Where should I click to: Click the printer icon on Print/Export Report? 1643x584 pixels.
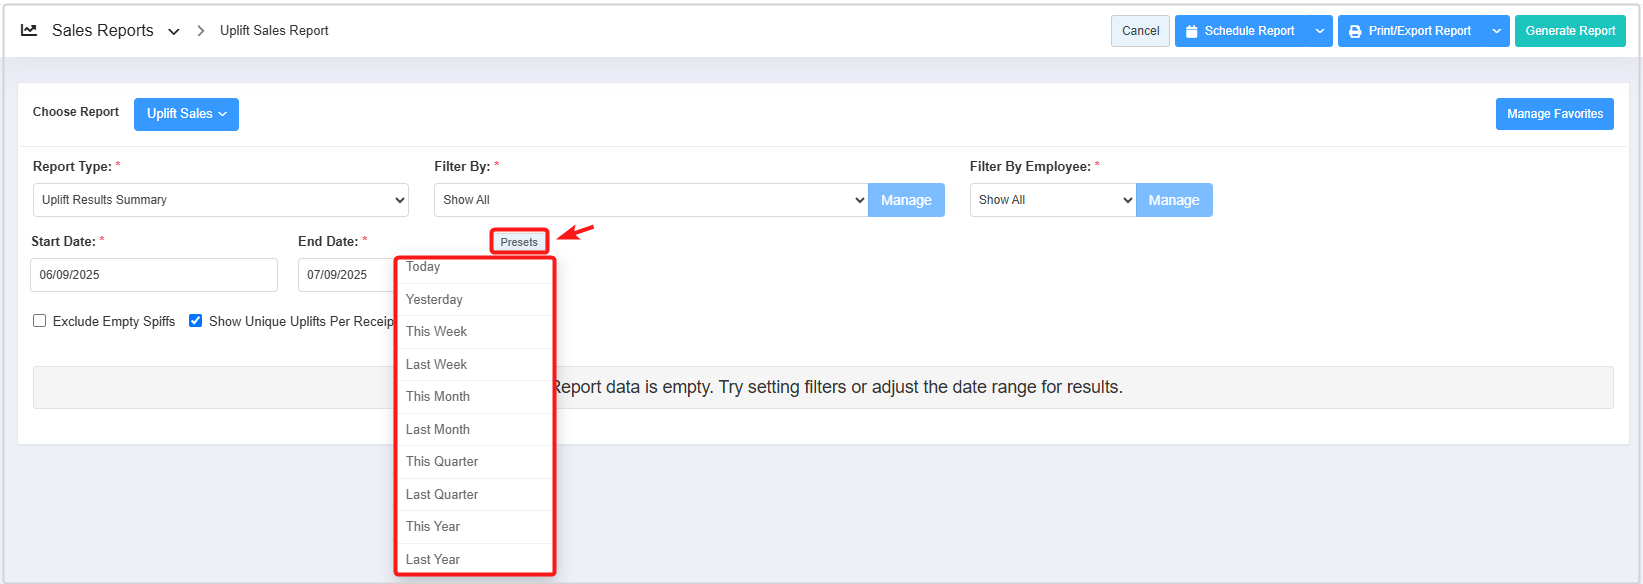click(1355, 32)
